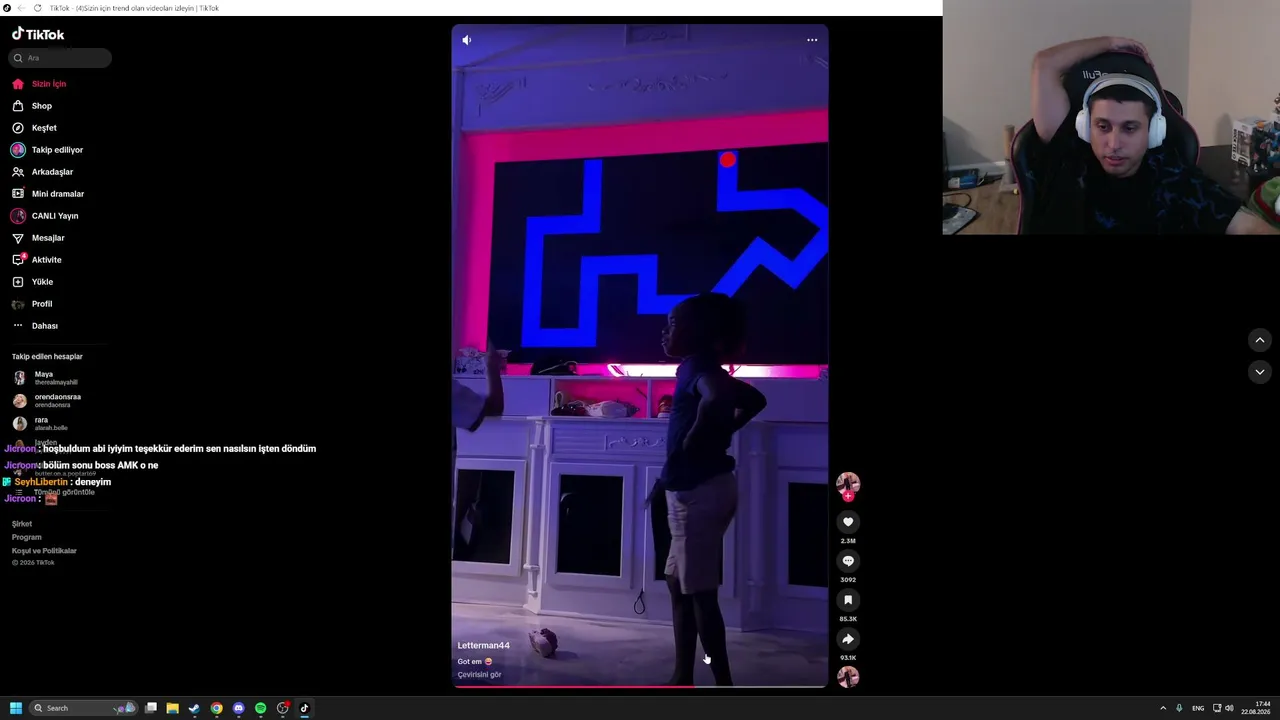1280x720 pixels.
Task: Share the video via arrow icon
Action: 848,639
